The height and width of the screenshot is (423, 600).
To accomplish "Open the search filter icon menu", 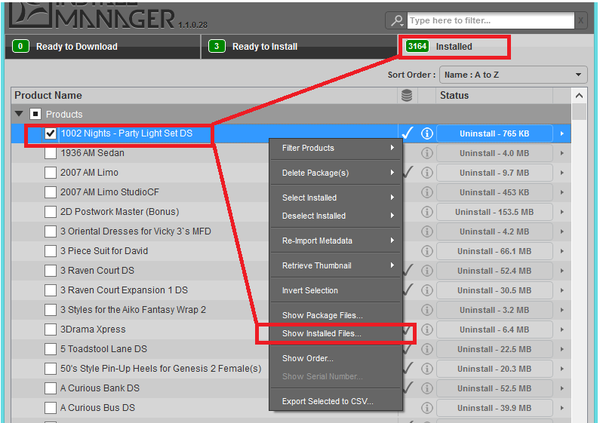I will (x=397, y=20).
